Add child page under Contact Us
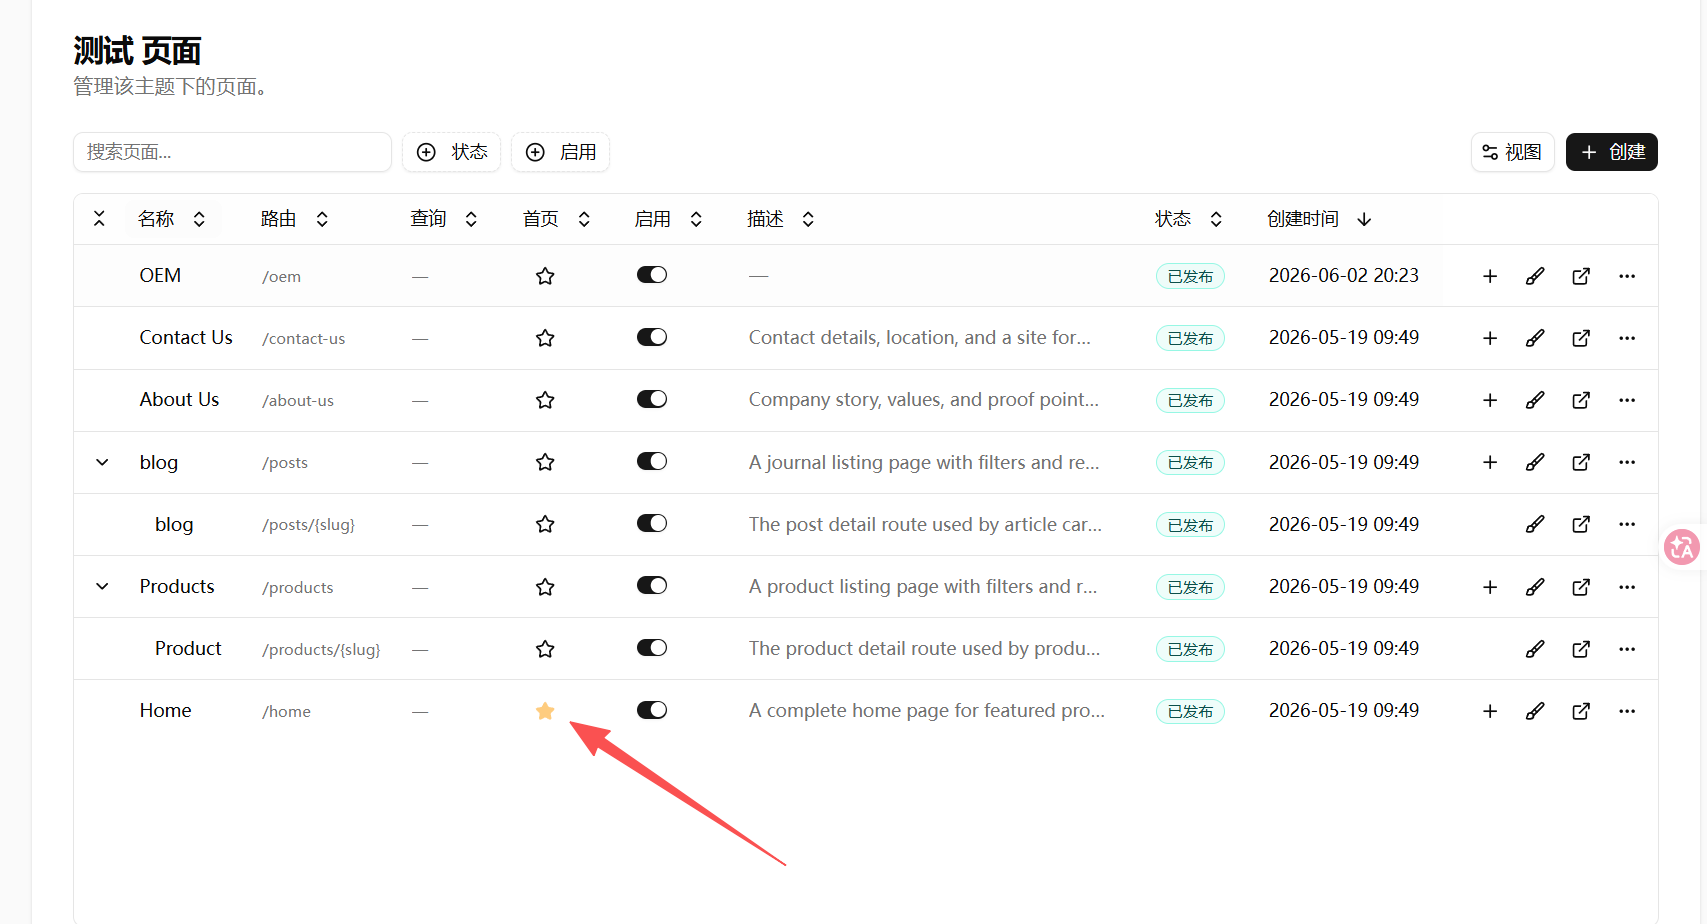Image resolution: width=1707 pixels, height=924 pixels. [x=1490, y=338]
